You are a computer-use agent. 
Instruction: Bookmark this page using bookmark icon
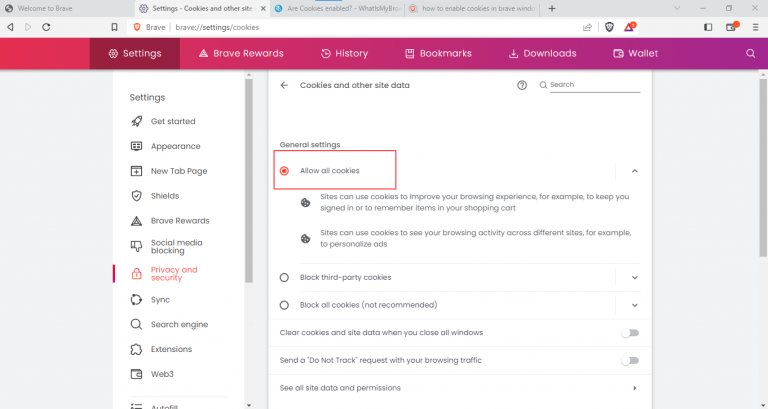(115, 27)
